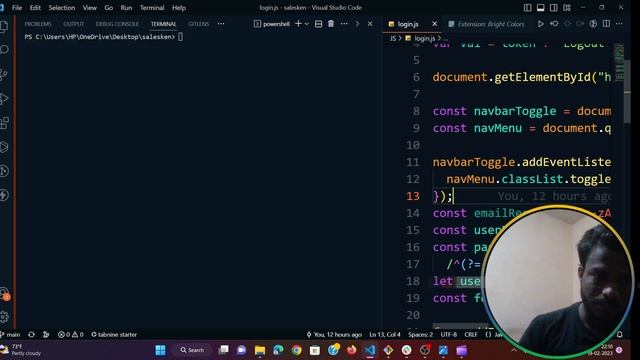640x360 pixels.
Task: Open the Edit menu
Action: tap(35, 8)
